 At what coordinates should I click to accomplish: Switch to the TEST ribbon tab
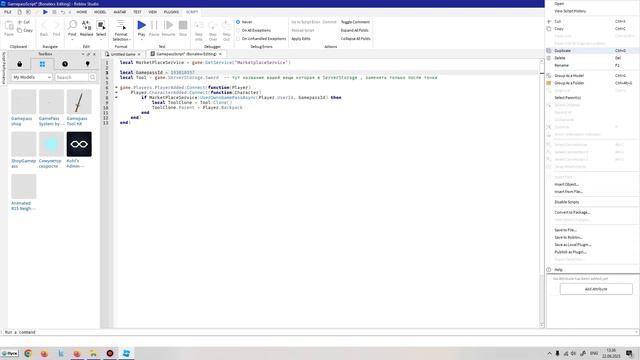(x=137, y=12)
